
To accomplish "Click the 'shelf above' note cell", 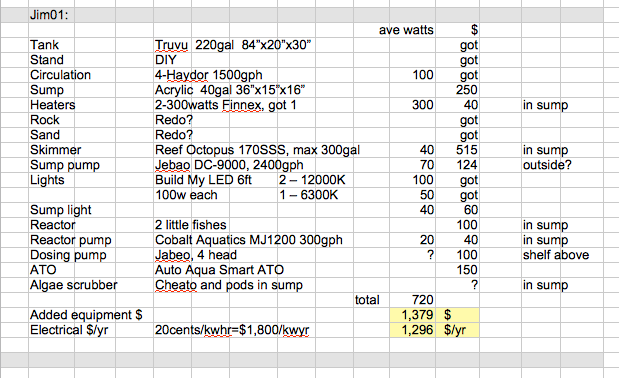I will [556, 255].
